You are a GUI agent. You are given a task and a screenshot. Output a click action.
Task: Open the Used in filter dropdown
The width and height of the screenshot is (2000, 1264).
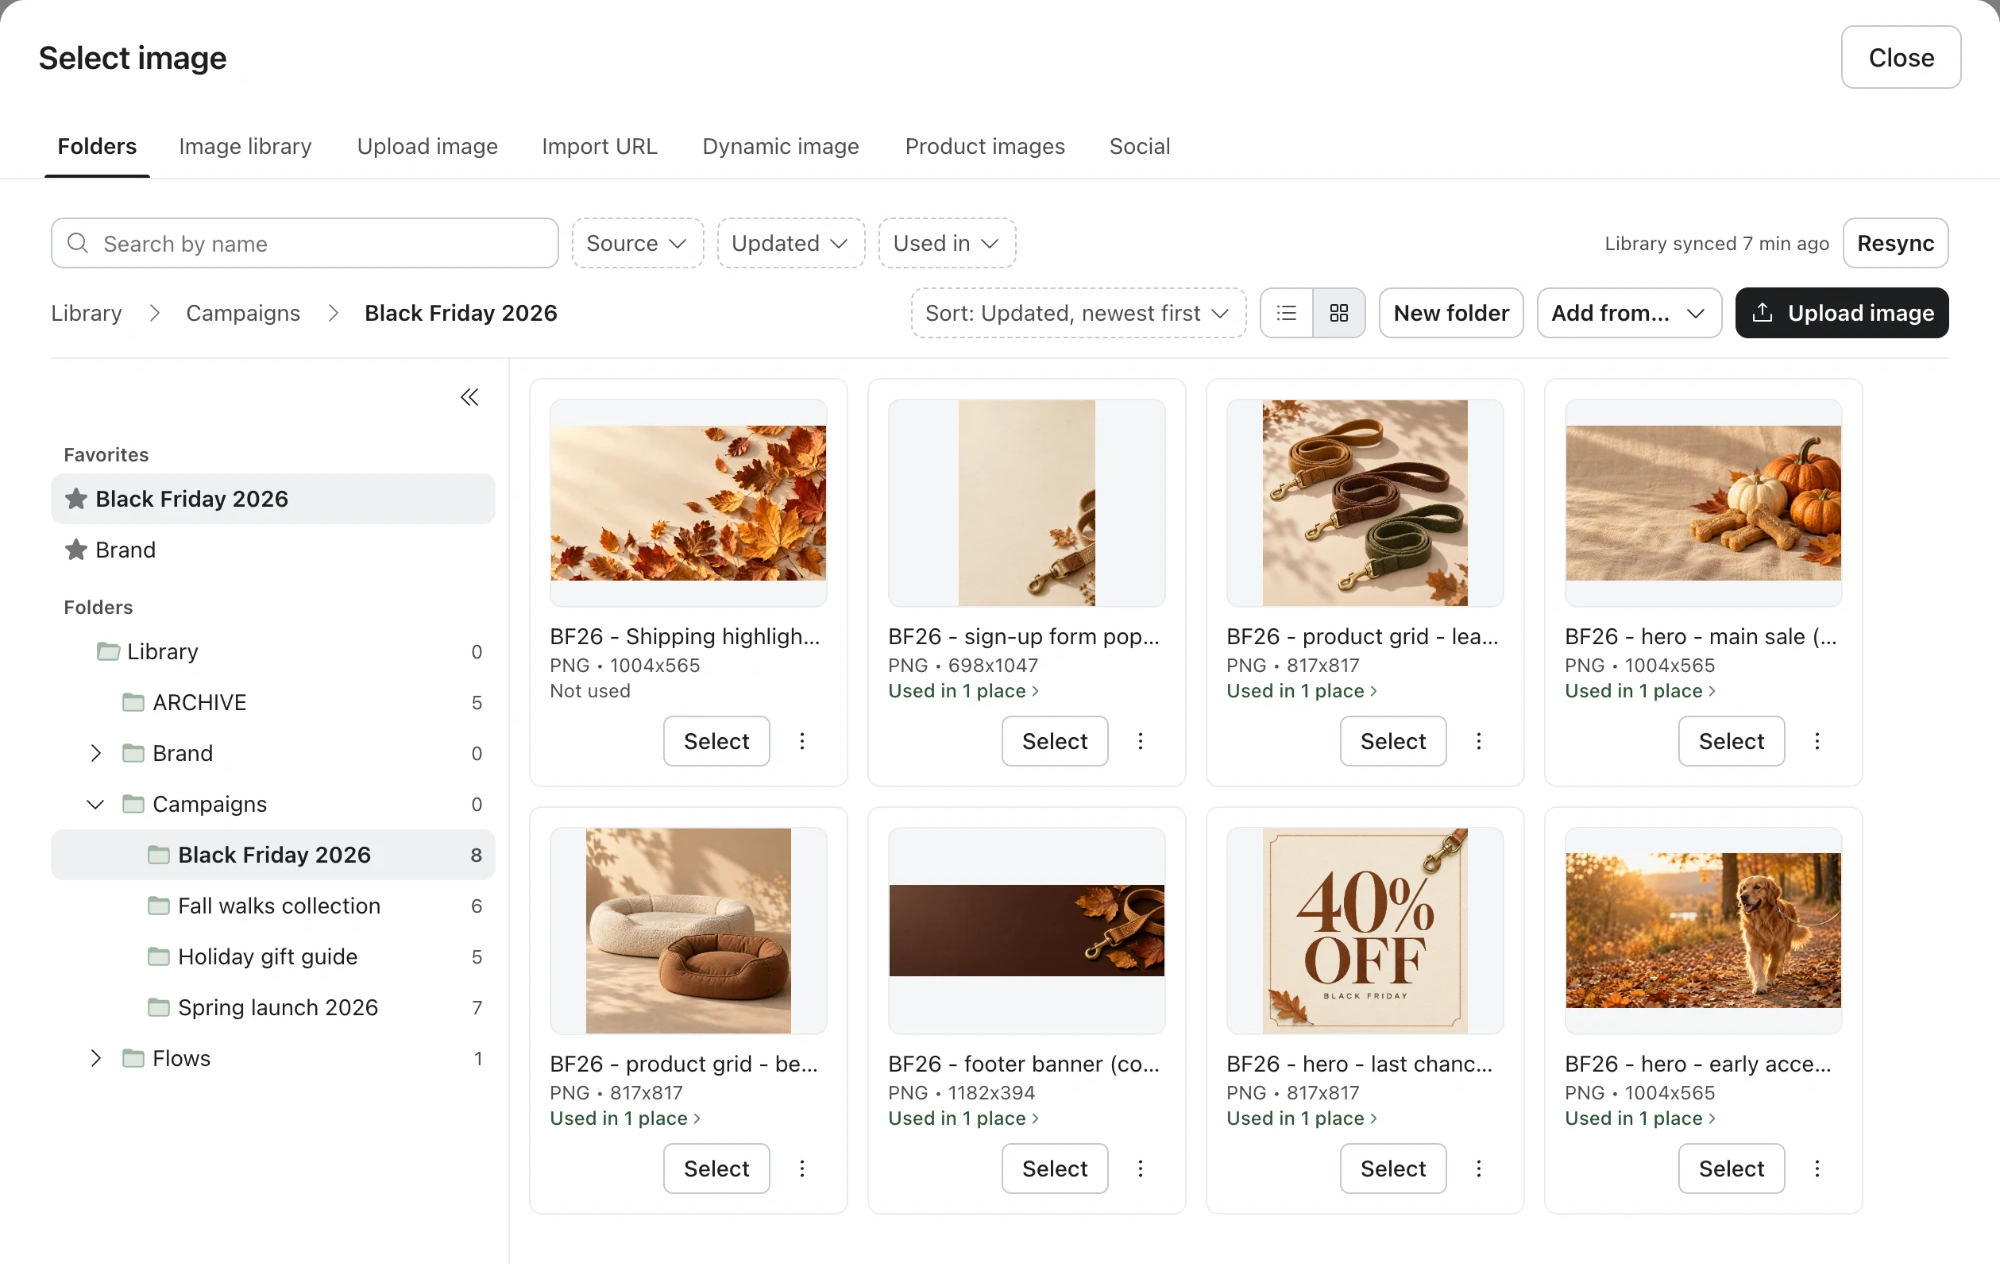click(x=947, y=243)
